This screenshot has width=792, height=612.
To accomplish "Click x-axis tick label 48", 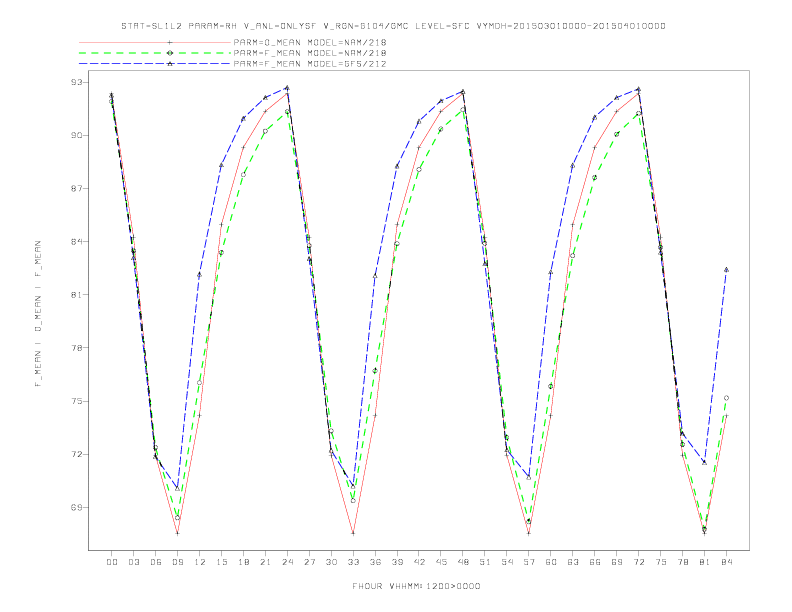I will pos(463,562).
